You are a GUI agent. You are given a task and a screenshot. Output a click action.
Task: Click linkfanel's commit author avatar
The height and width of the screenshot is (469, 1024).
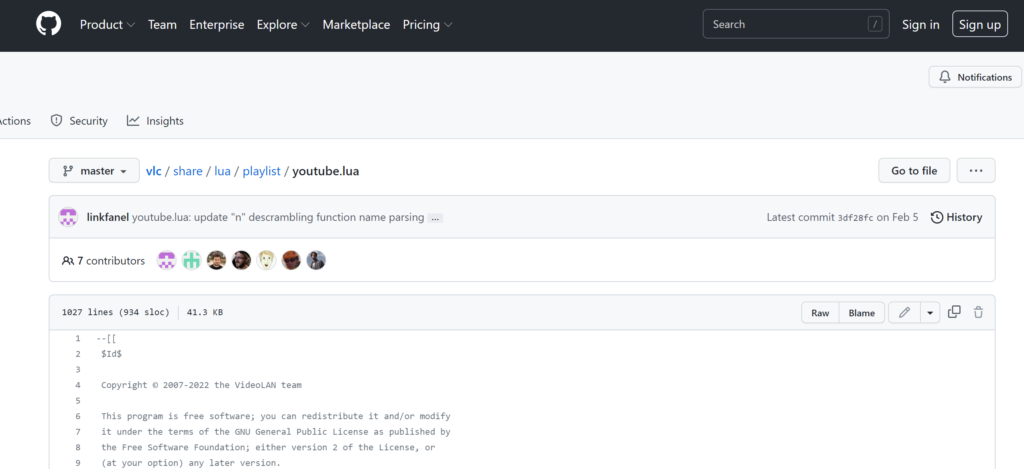68,217
